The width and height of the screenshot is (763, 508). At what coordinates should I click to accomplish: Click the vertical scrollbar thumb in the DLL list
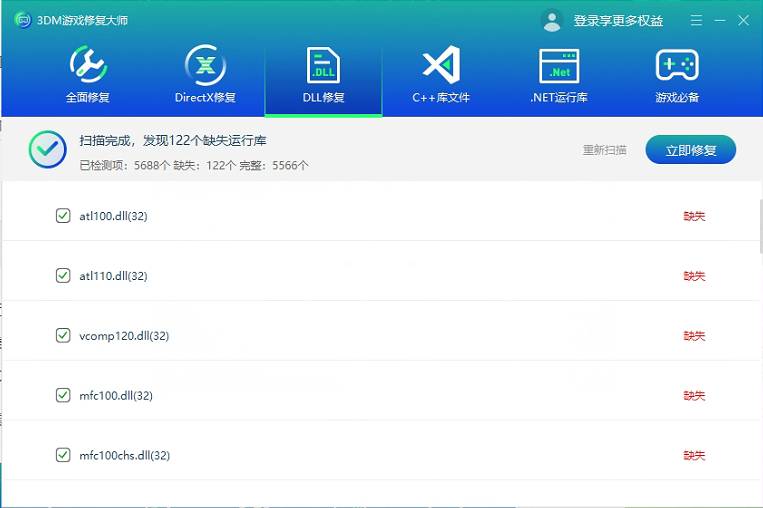tap(761, 225)
